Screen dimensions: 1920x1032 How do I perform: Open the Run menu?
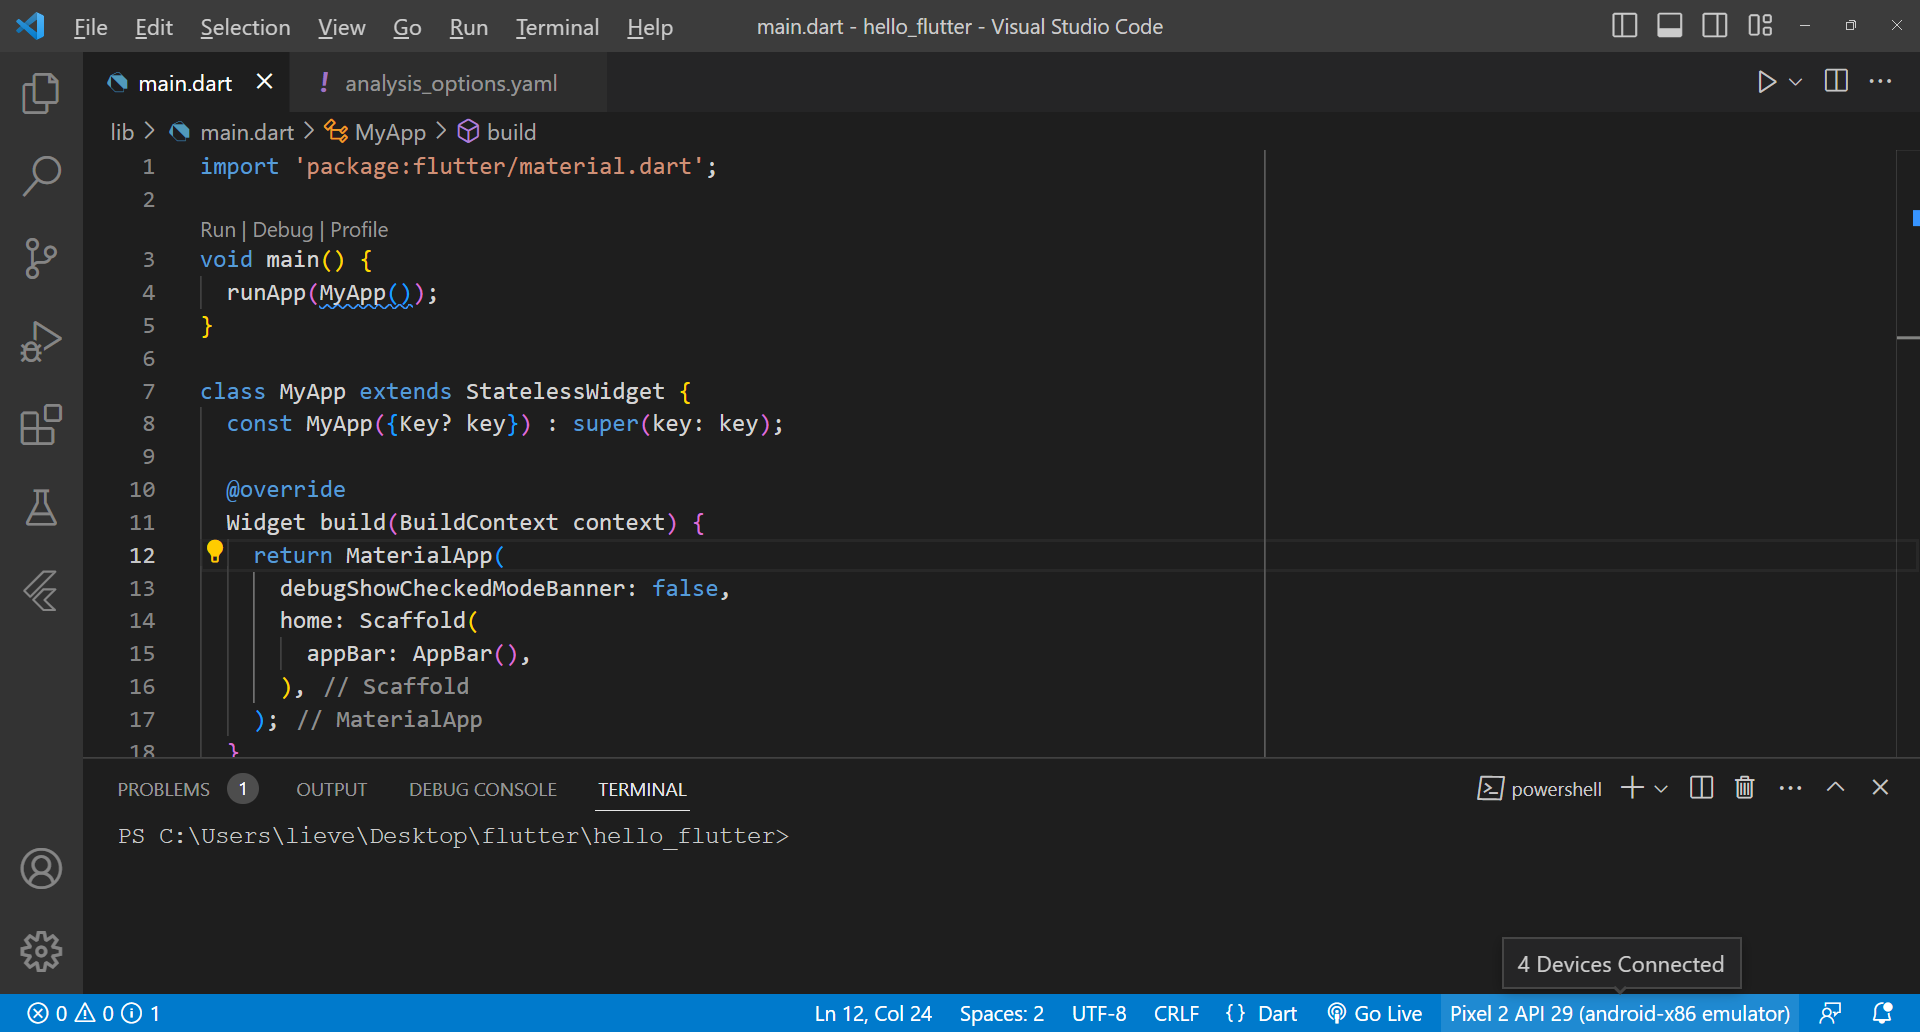point(468,27)
